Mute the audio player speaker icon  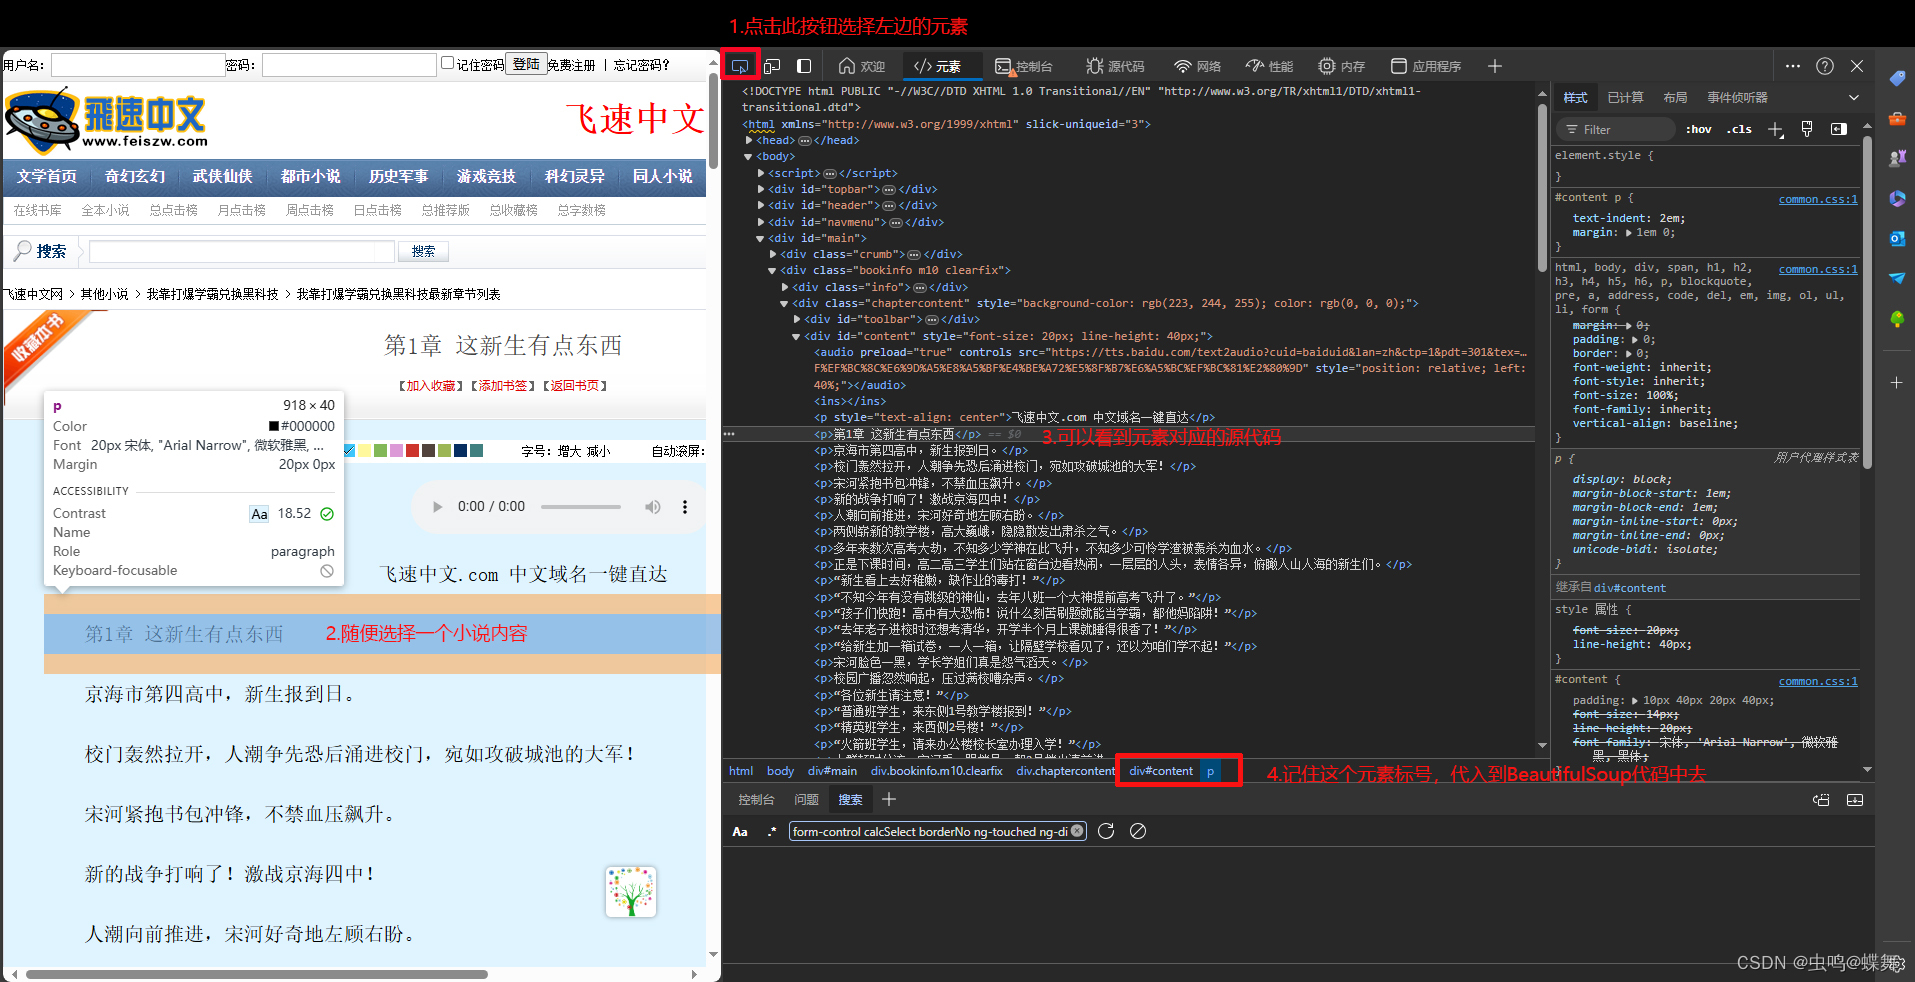(x=653, y=507)
